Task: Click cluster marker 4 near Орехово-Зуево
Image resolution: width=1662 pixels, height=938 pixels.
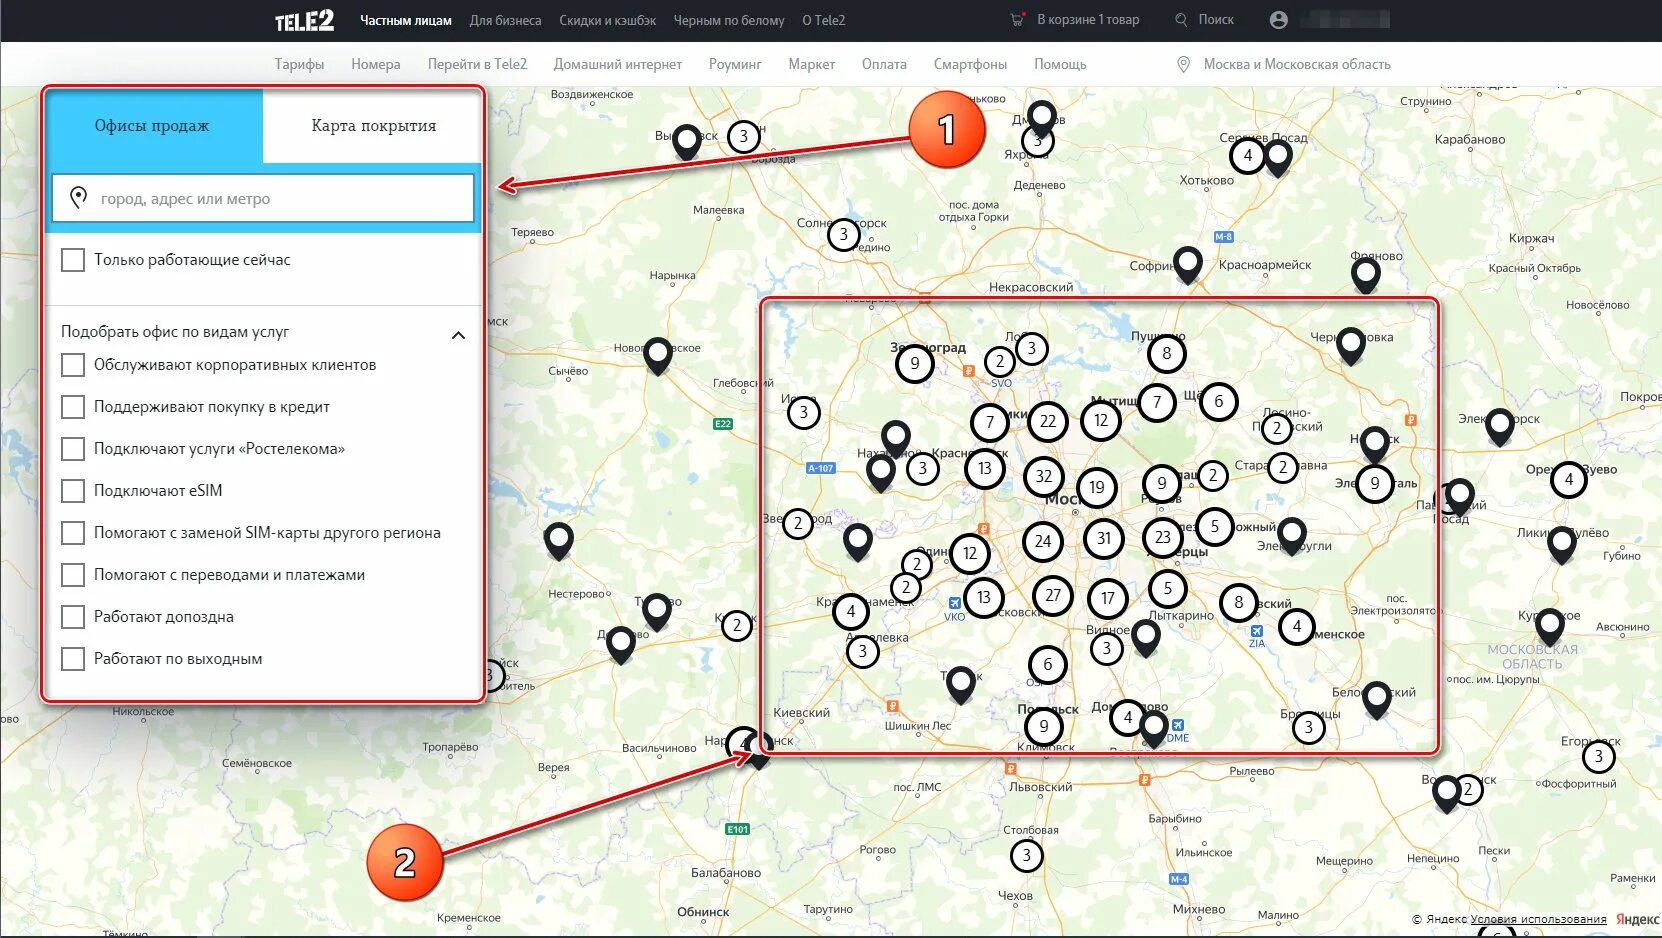Action: [x=1568, y=479]
